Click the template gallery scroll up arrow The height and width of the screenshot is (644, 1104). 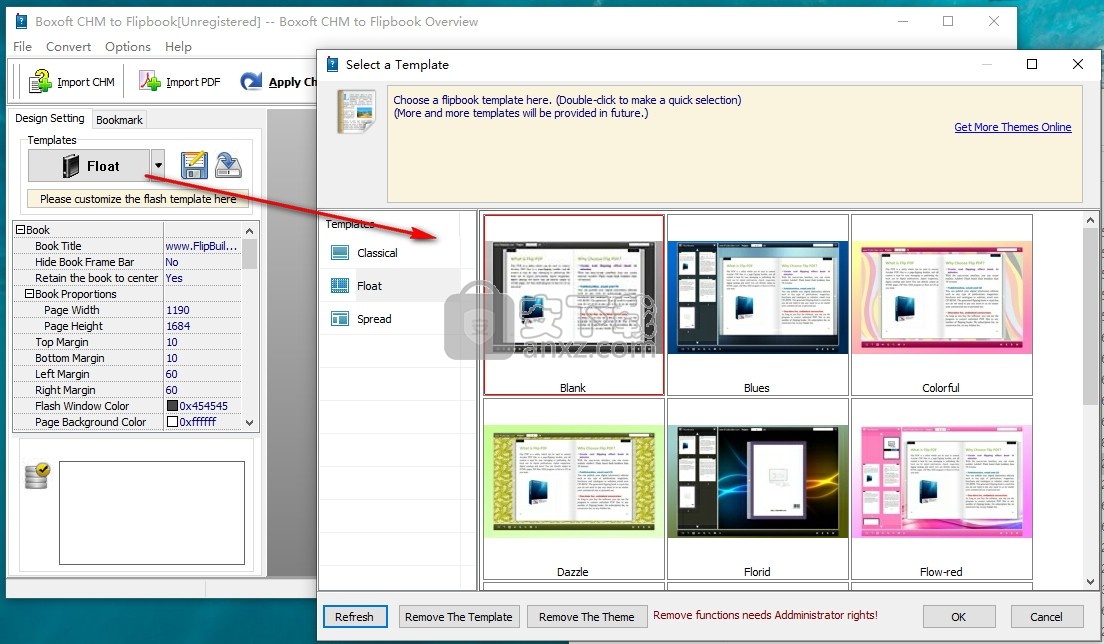coord(1090,220)
